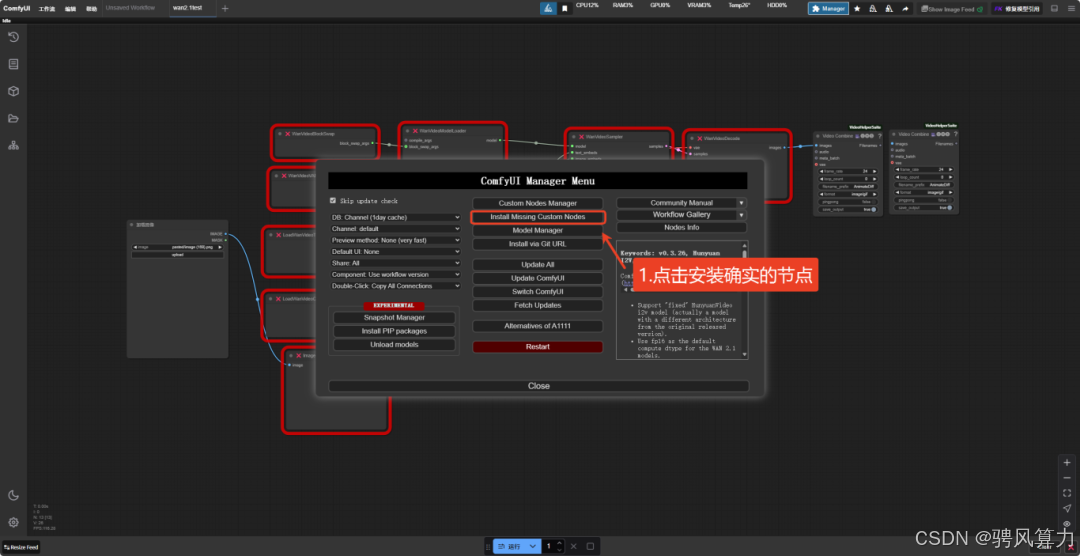Open the 编辑 menu

(x=70, y=8)
